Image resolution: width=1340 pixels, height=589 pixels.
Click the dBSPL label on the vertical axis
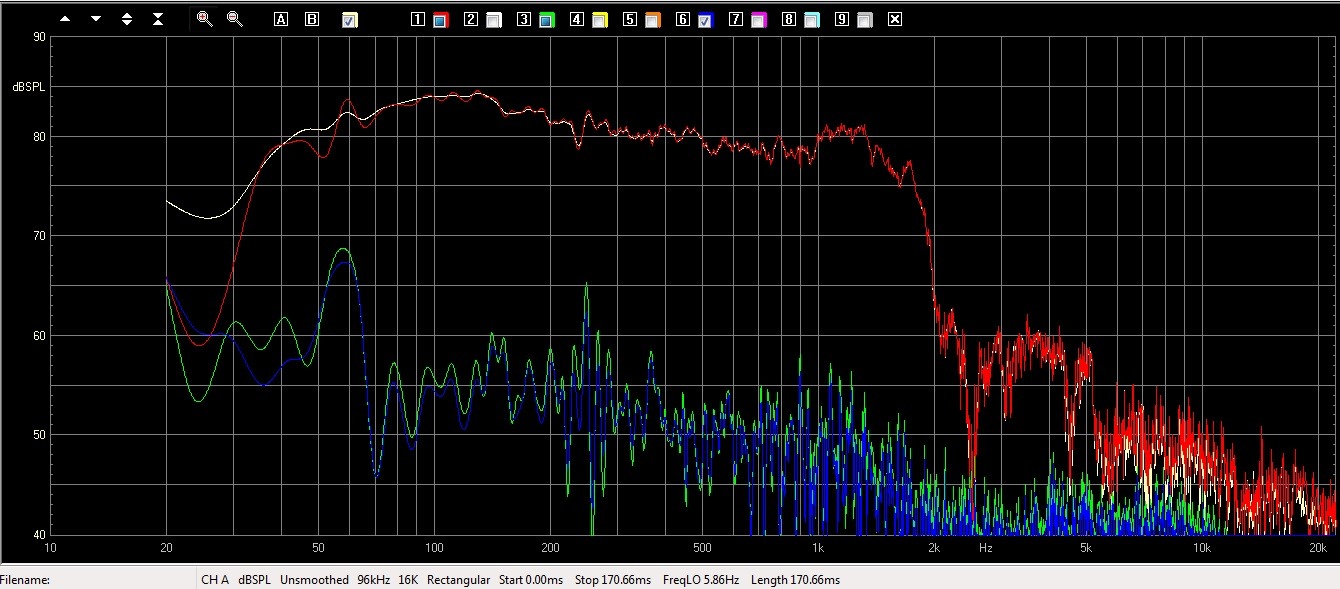[x=28, y=87]
